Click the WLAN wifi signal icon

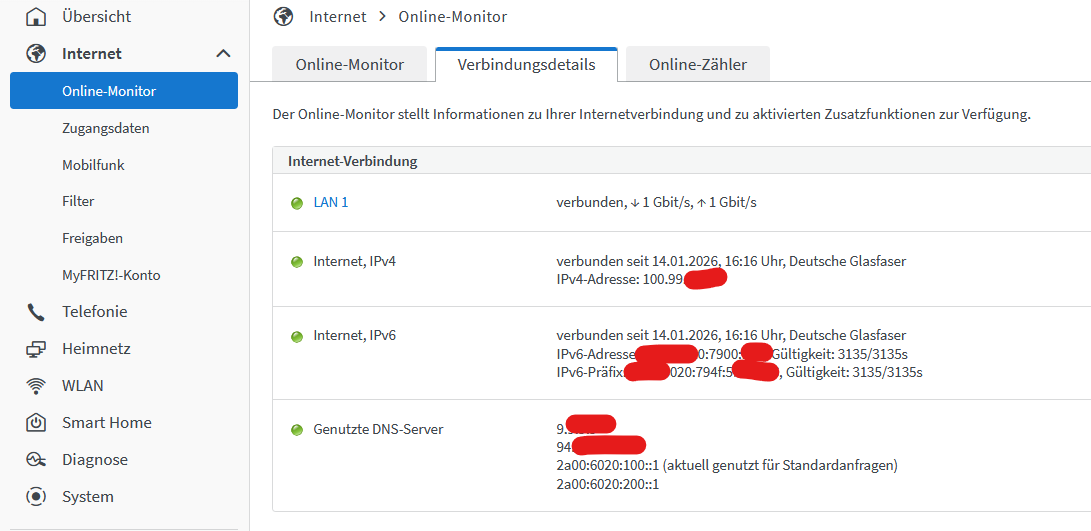pos(36,386)
